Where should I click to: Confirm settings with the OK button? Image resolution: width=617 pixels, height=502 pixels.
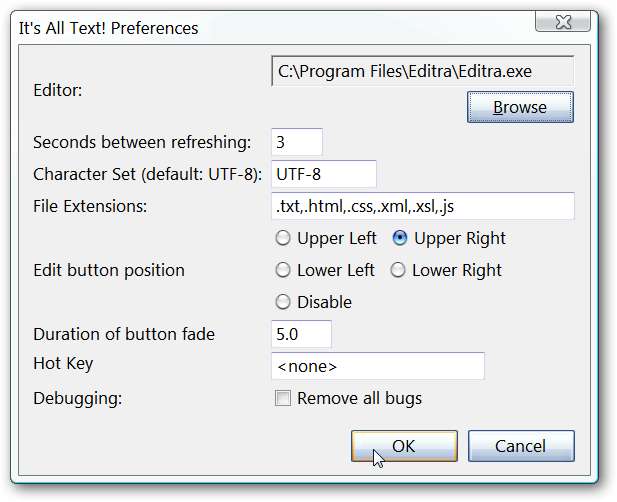(x=404, y=446)
